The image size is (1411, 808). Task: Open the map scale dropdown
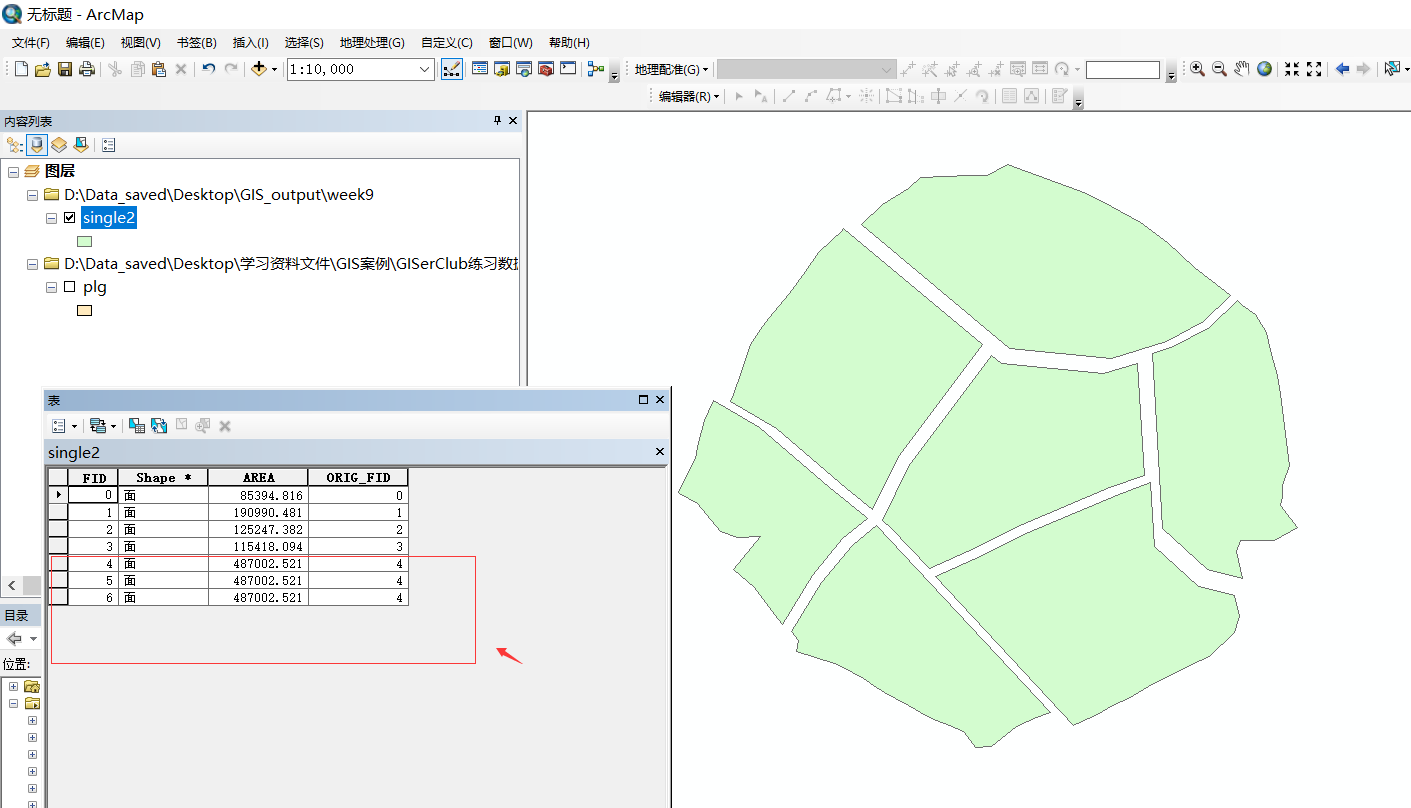tap(425, 69)
